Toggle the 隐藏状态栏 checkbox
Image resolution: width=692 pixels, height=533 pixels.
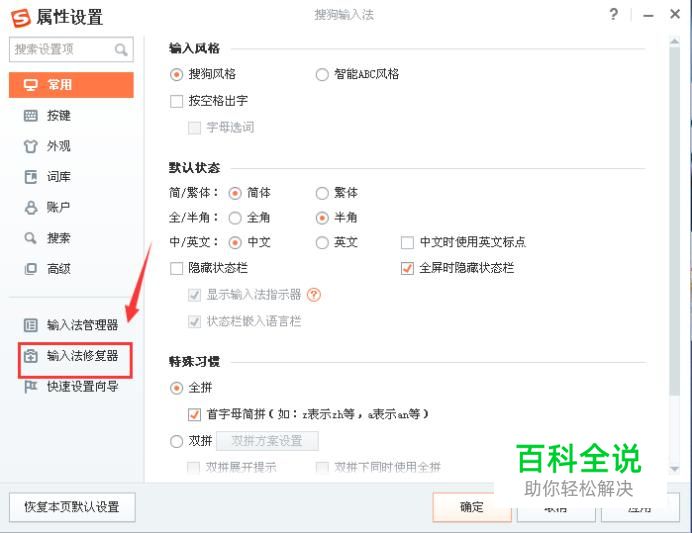point(177,268)
